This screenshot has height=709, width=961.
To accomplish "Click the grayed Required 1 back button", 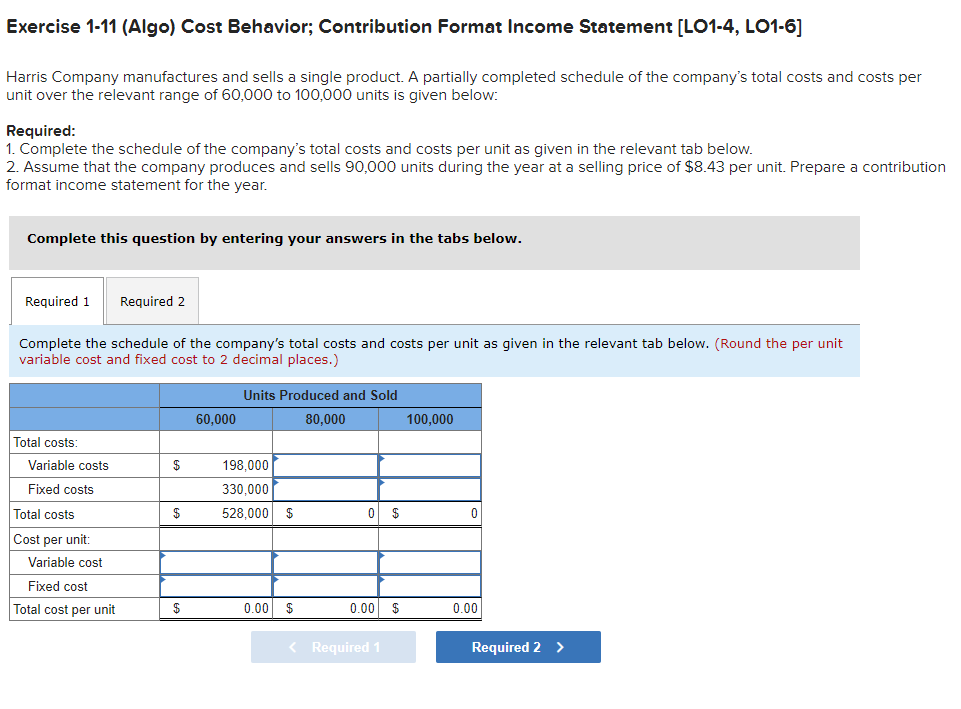I will [x=333, y=646].
